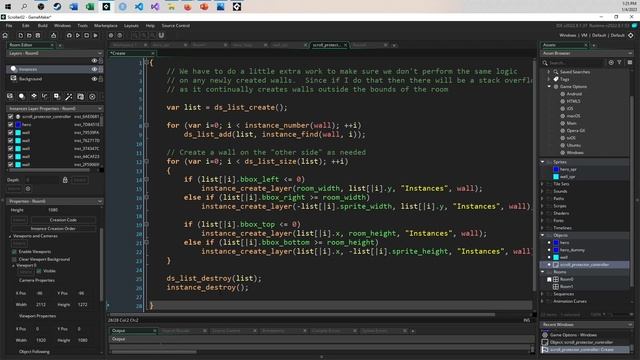
Task: Delete the selected layer icon
Action: tap(92, 96)
